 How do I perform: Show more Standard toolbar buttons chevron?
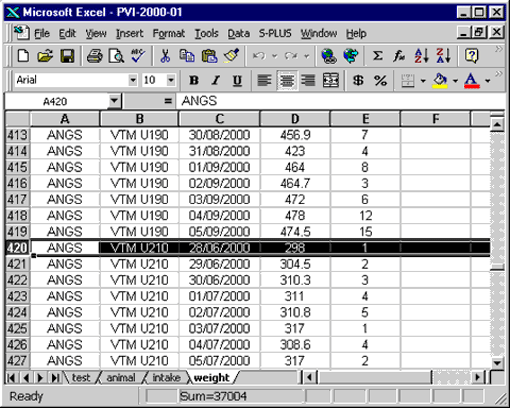498,49
